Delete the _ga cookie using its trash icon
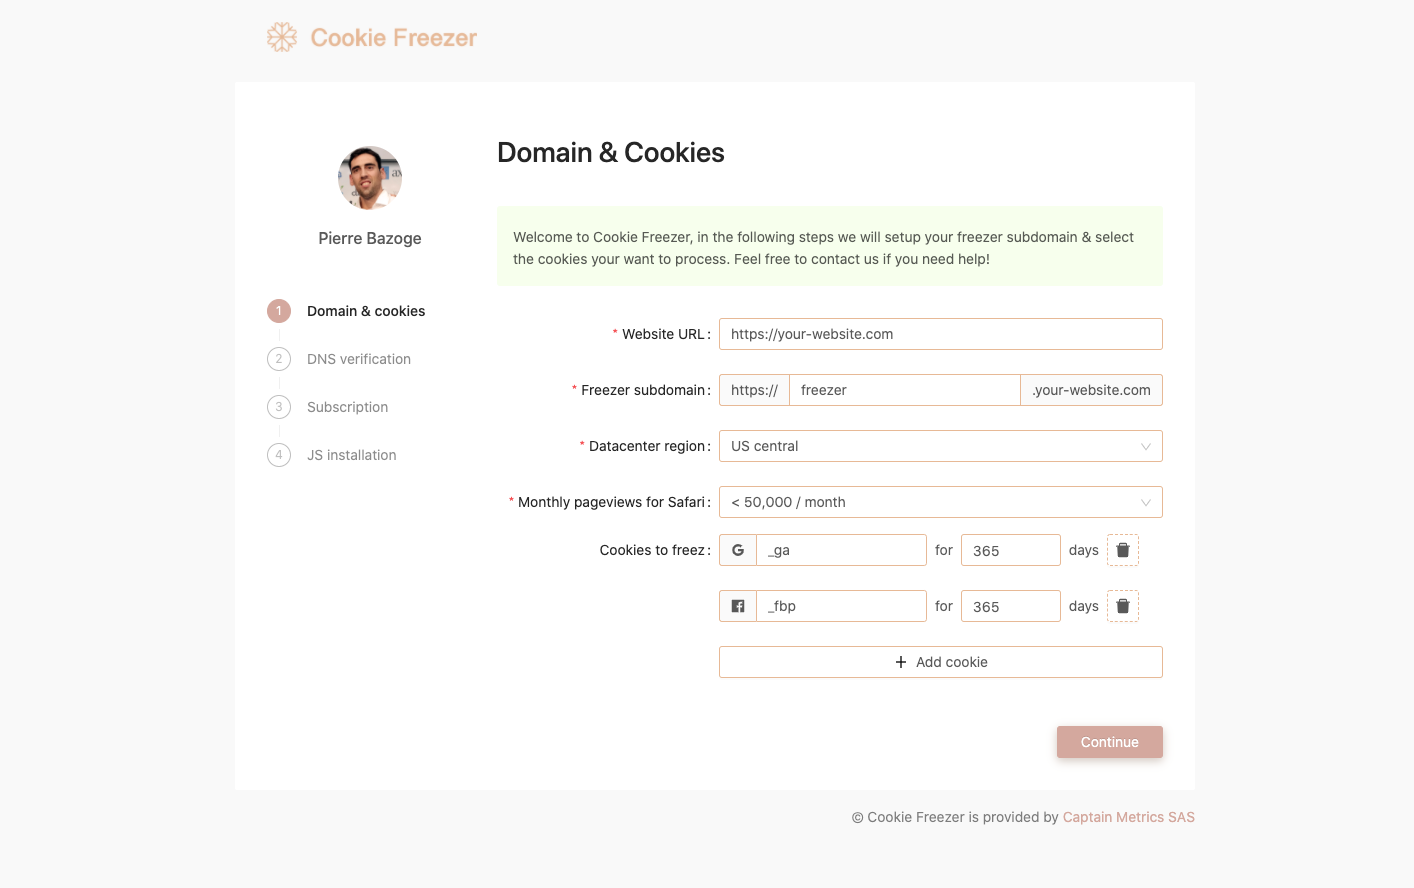 click(1123, 549)
